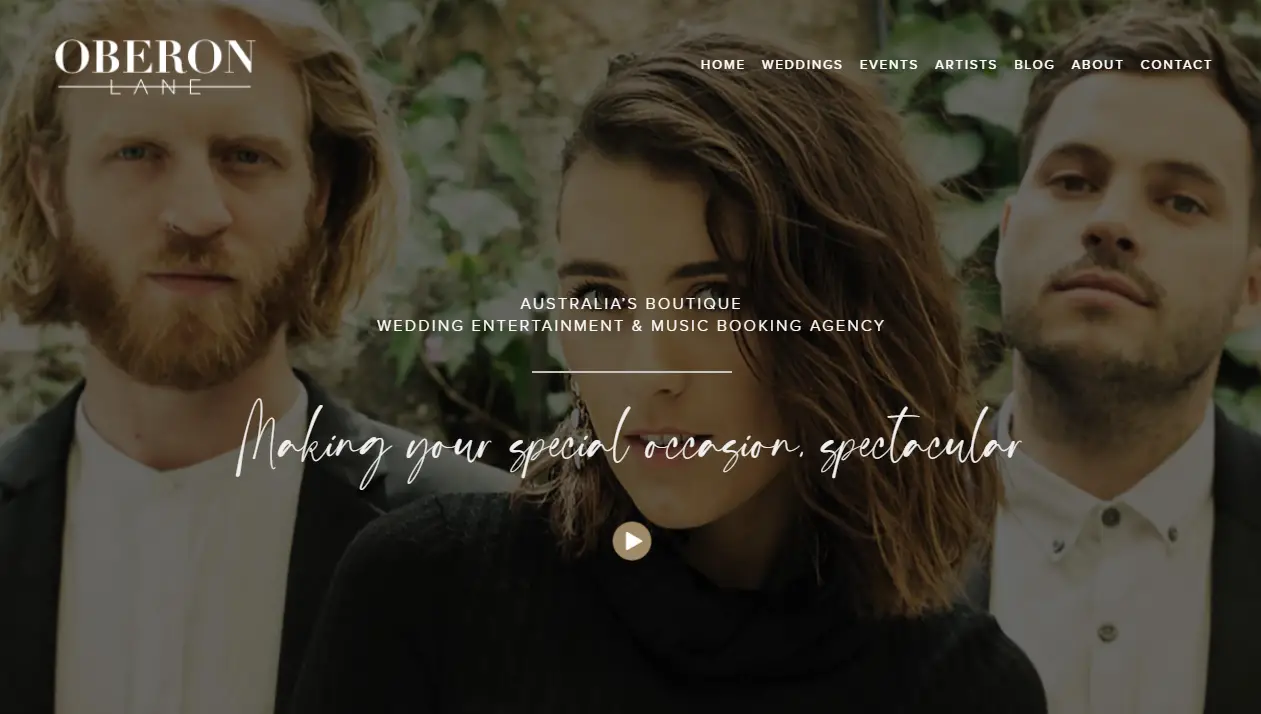Go to the HOME page
1261x714 pixels.
pyautogui.click(x=723, y=64)
